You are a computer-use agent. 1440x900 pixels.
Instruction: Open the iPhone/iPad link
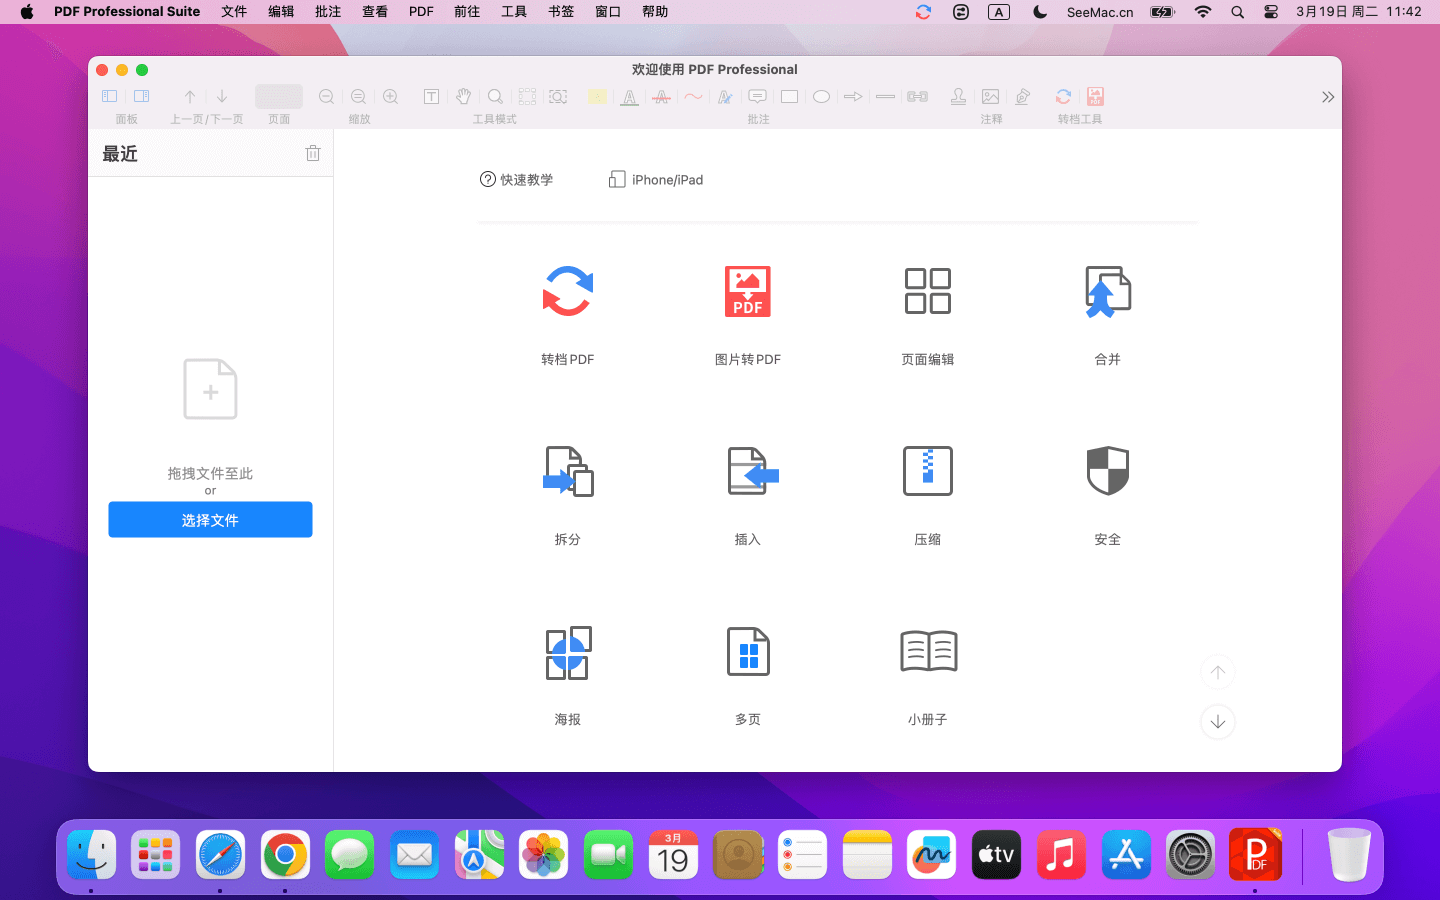(656, 180)
